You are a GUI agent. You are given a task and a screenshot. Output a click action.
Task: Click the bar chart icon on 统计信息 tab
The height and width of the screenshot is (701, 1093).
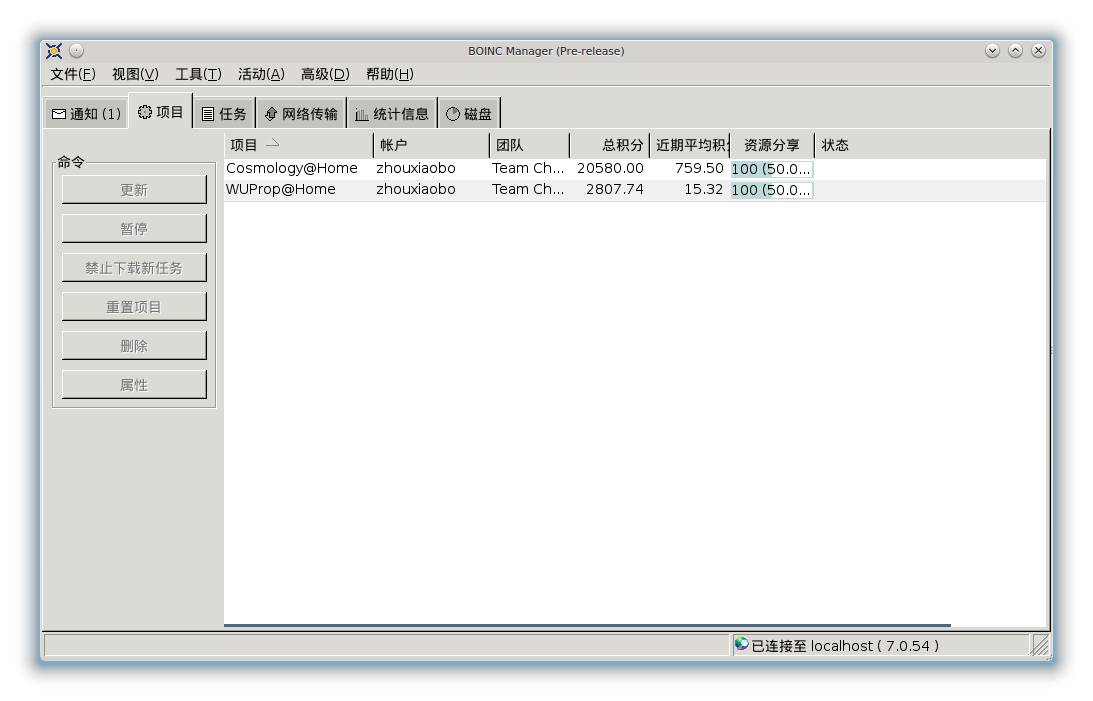(361, 114)
